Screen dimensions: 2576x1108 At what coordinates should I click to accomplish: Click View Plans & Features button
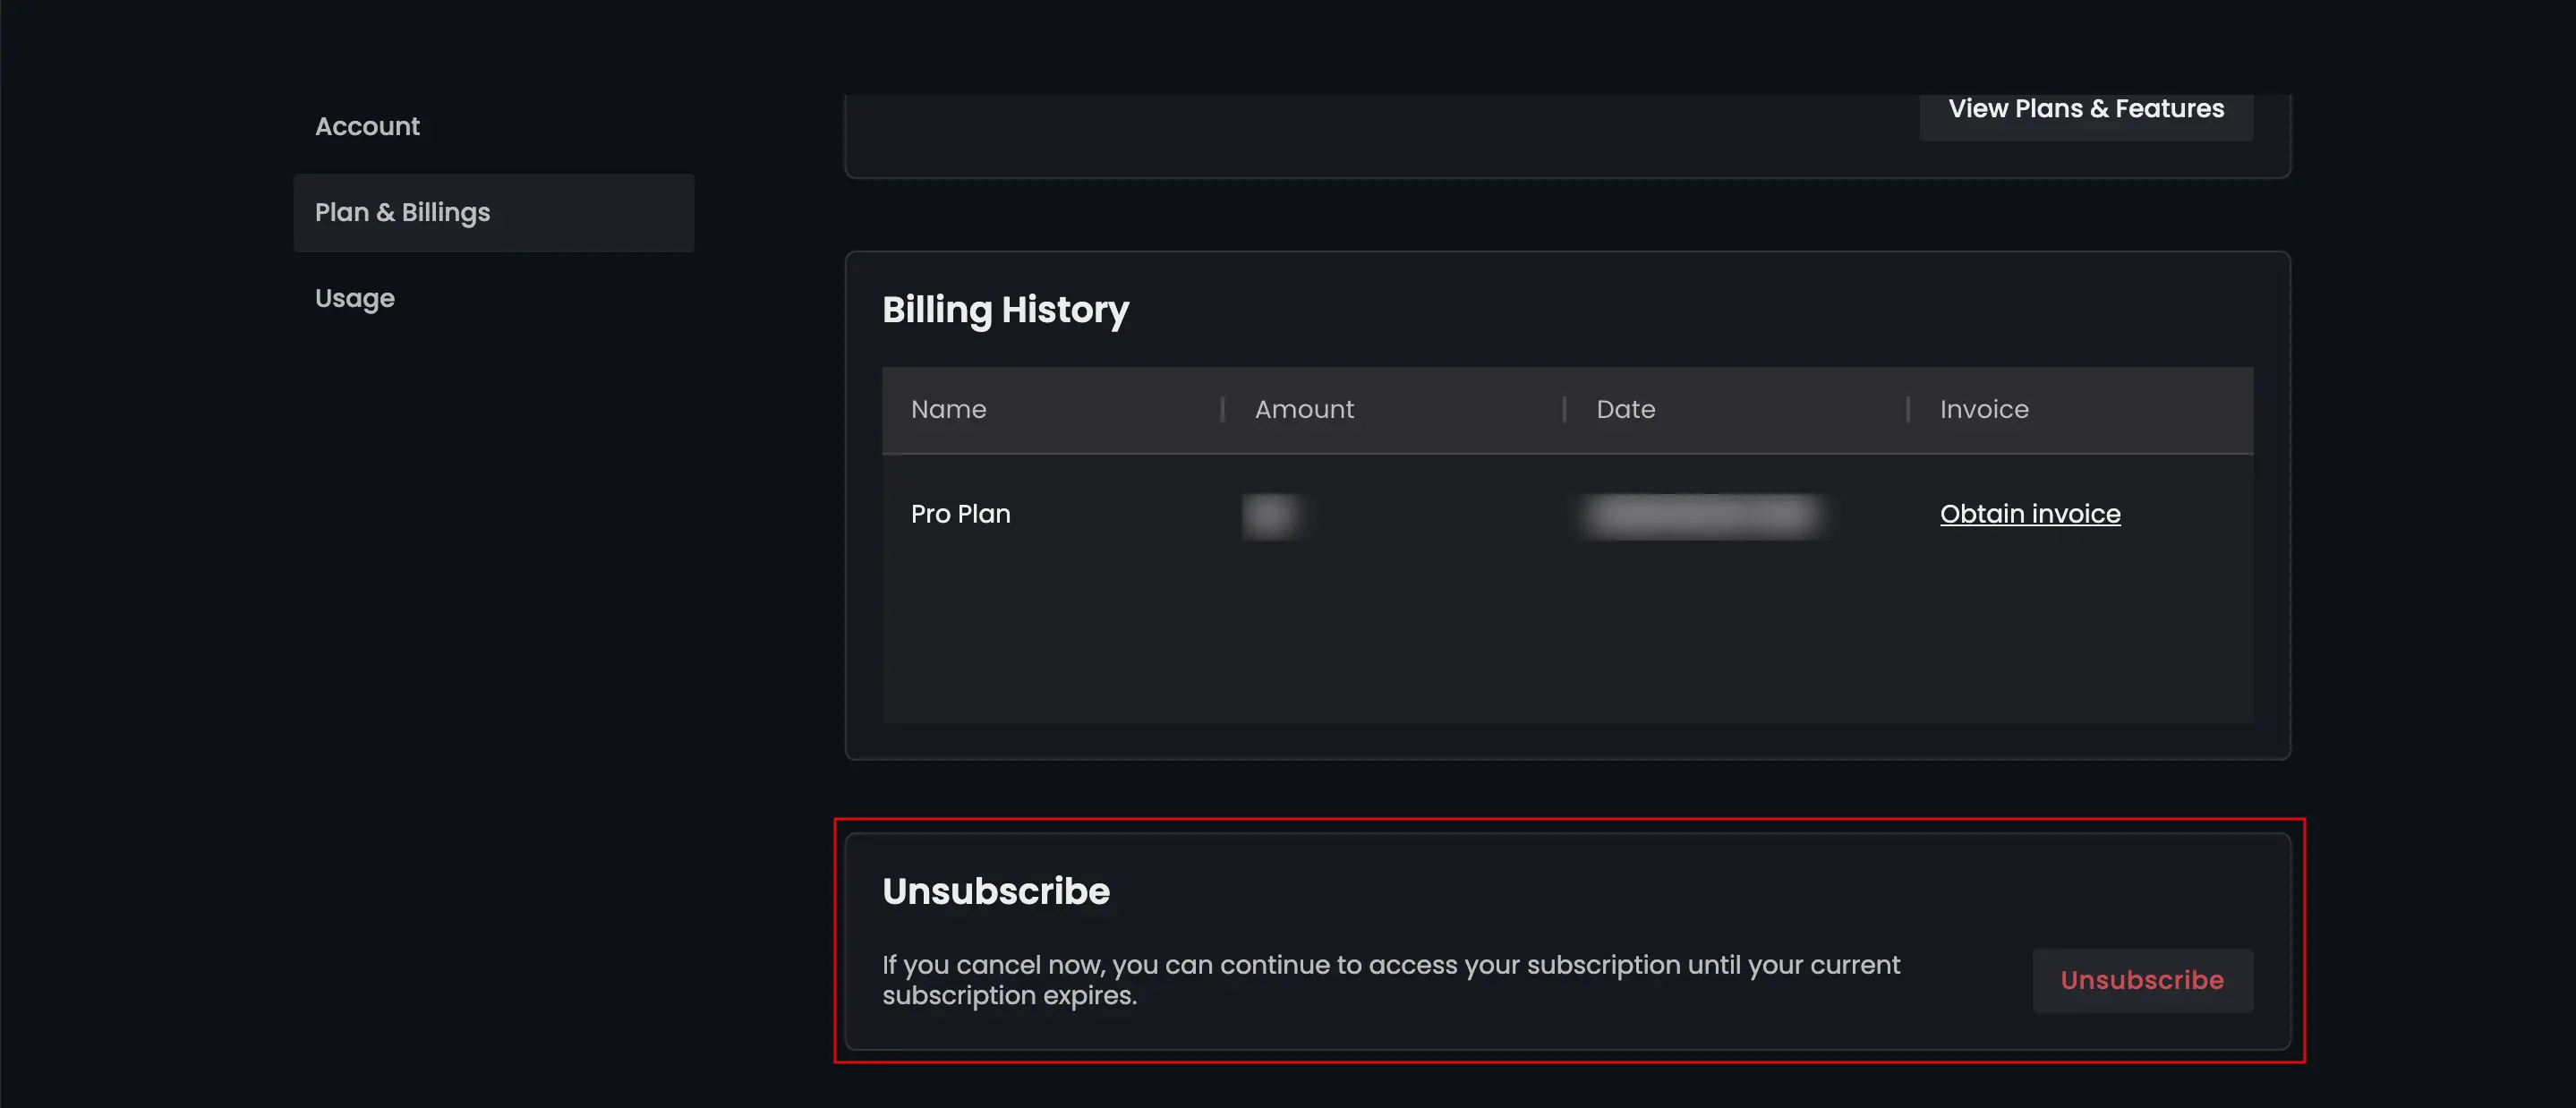click(x=2086, y=109)
